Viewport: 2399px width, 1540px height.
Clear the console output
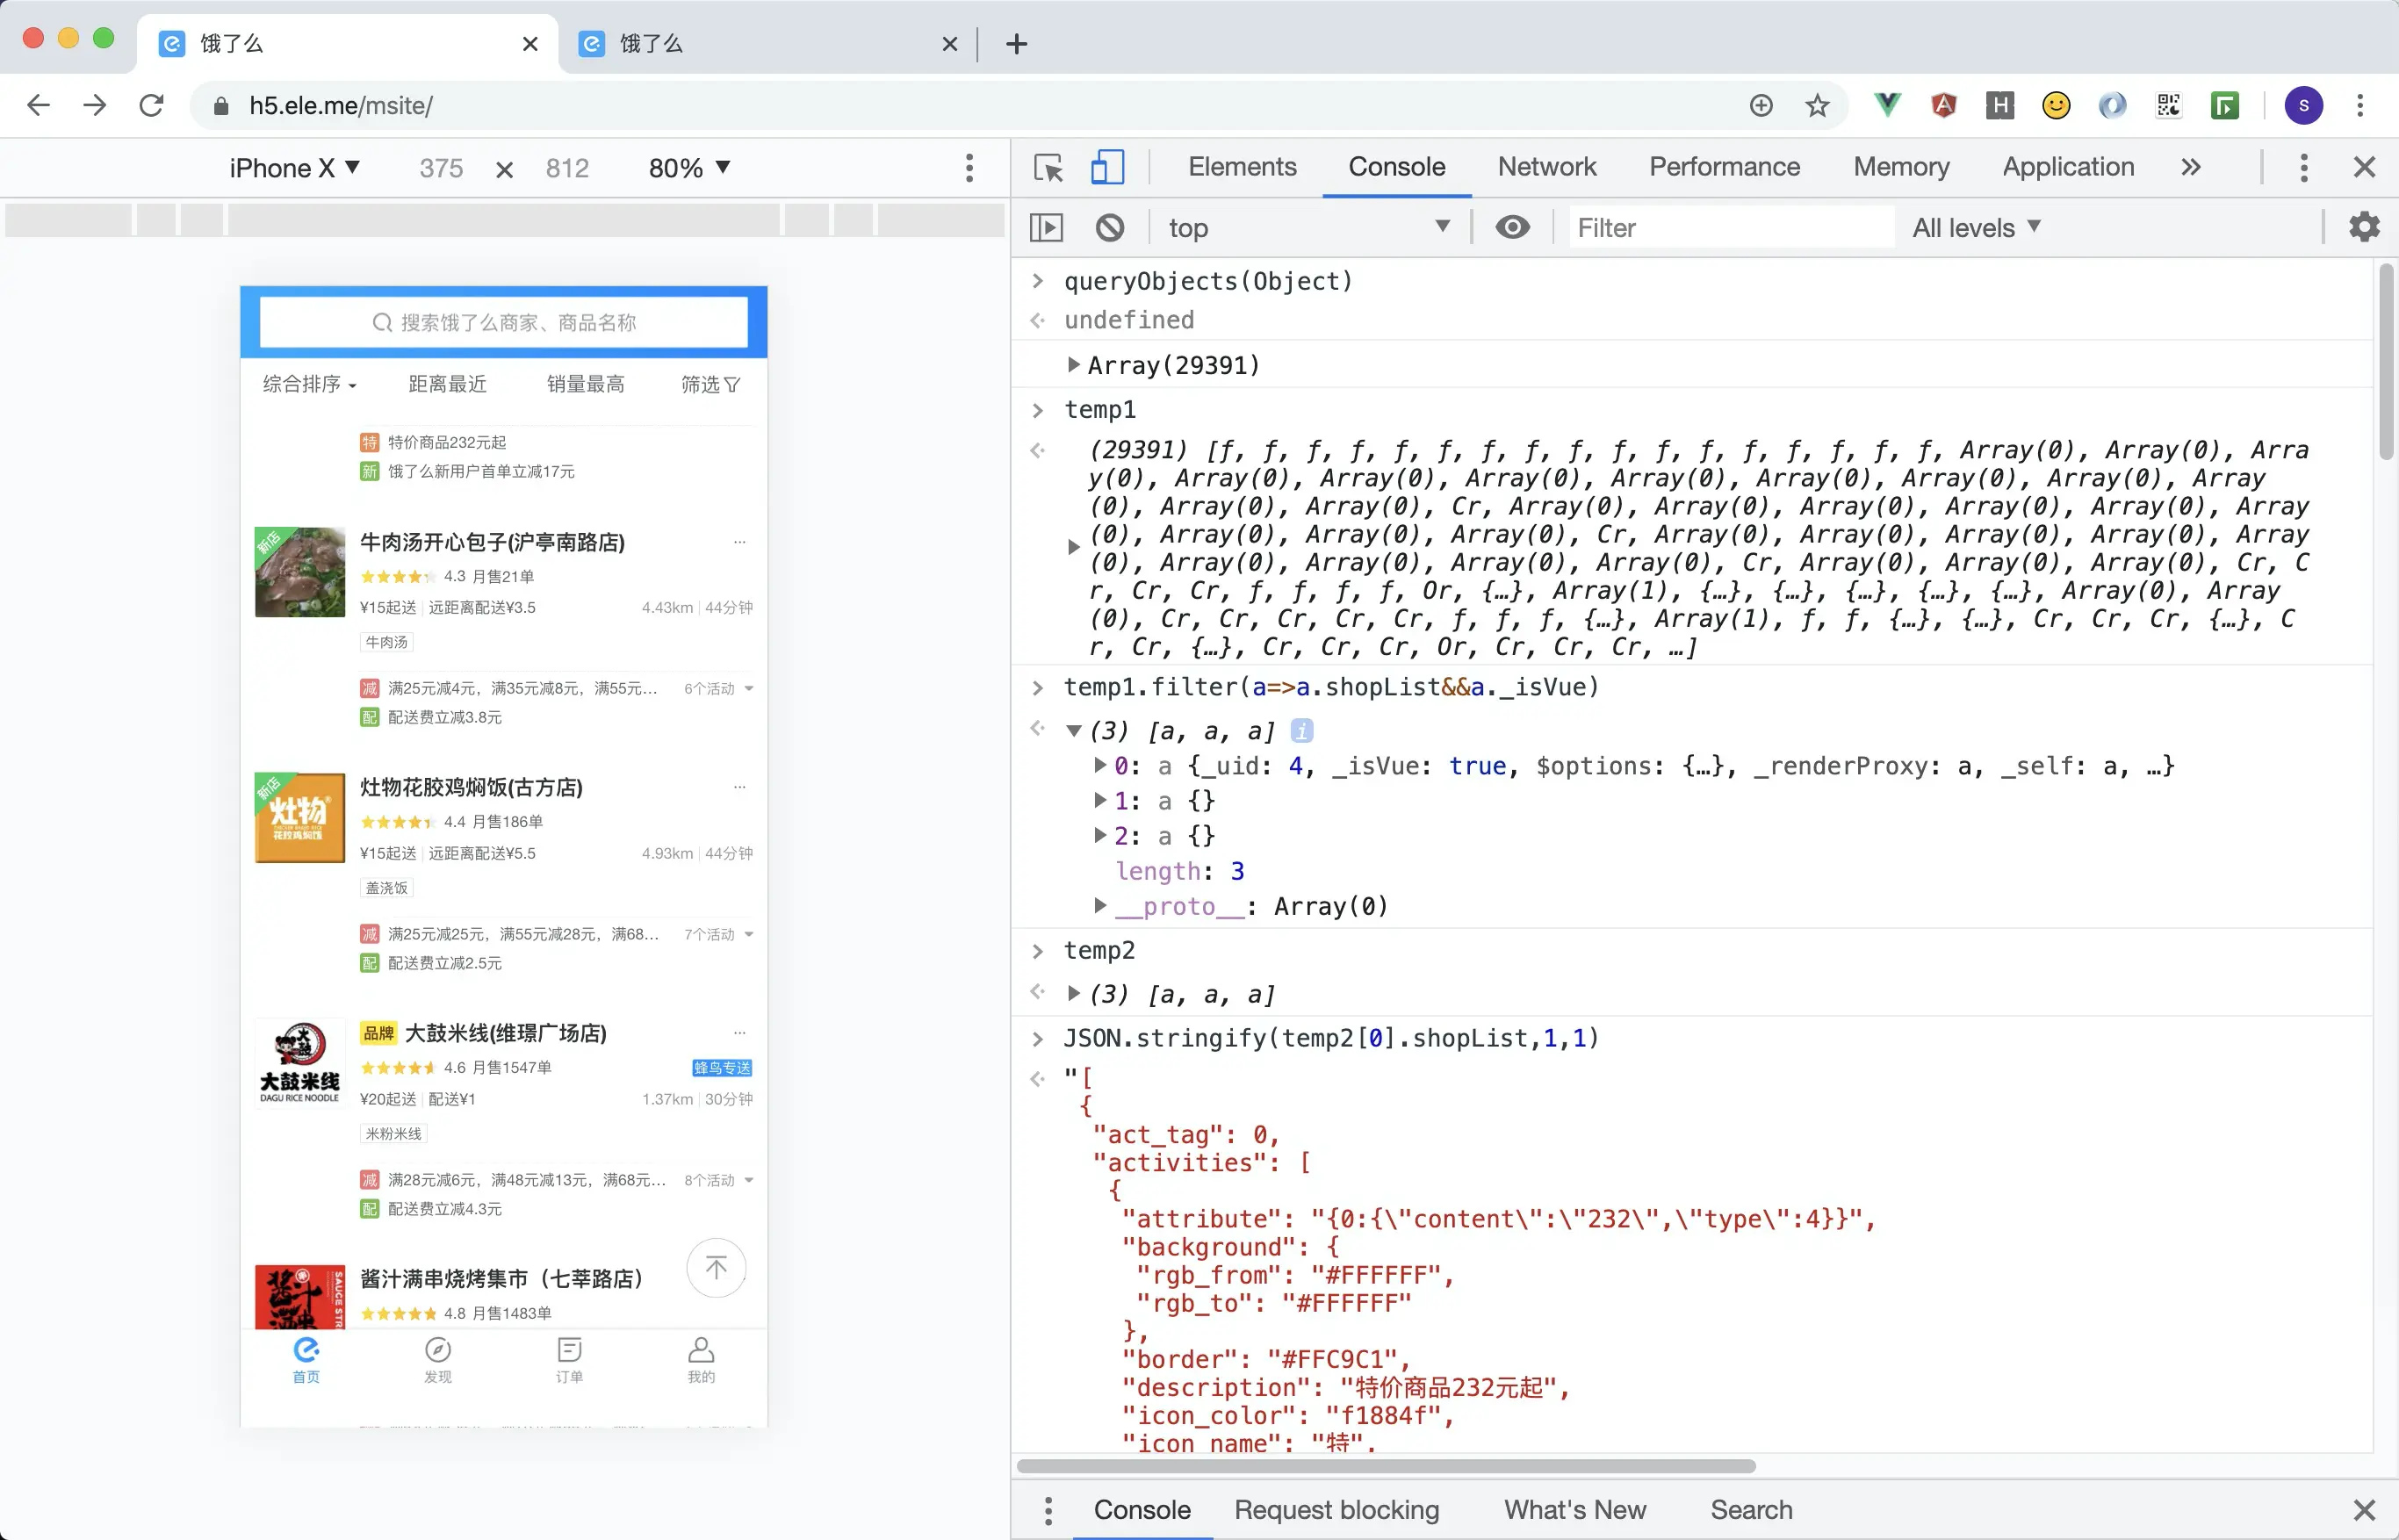(1110, 227)
